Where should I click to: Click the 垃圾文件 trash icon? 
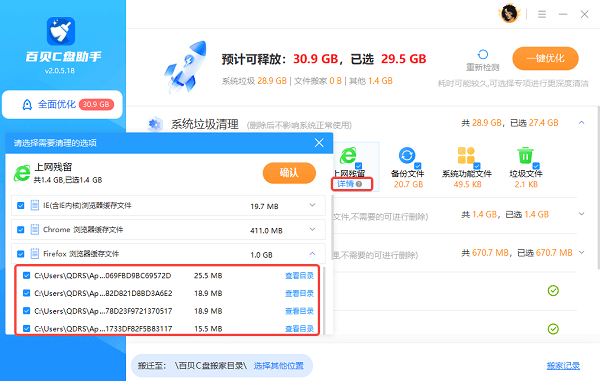[525, 155]
